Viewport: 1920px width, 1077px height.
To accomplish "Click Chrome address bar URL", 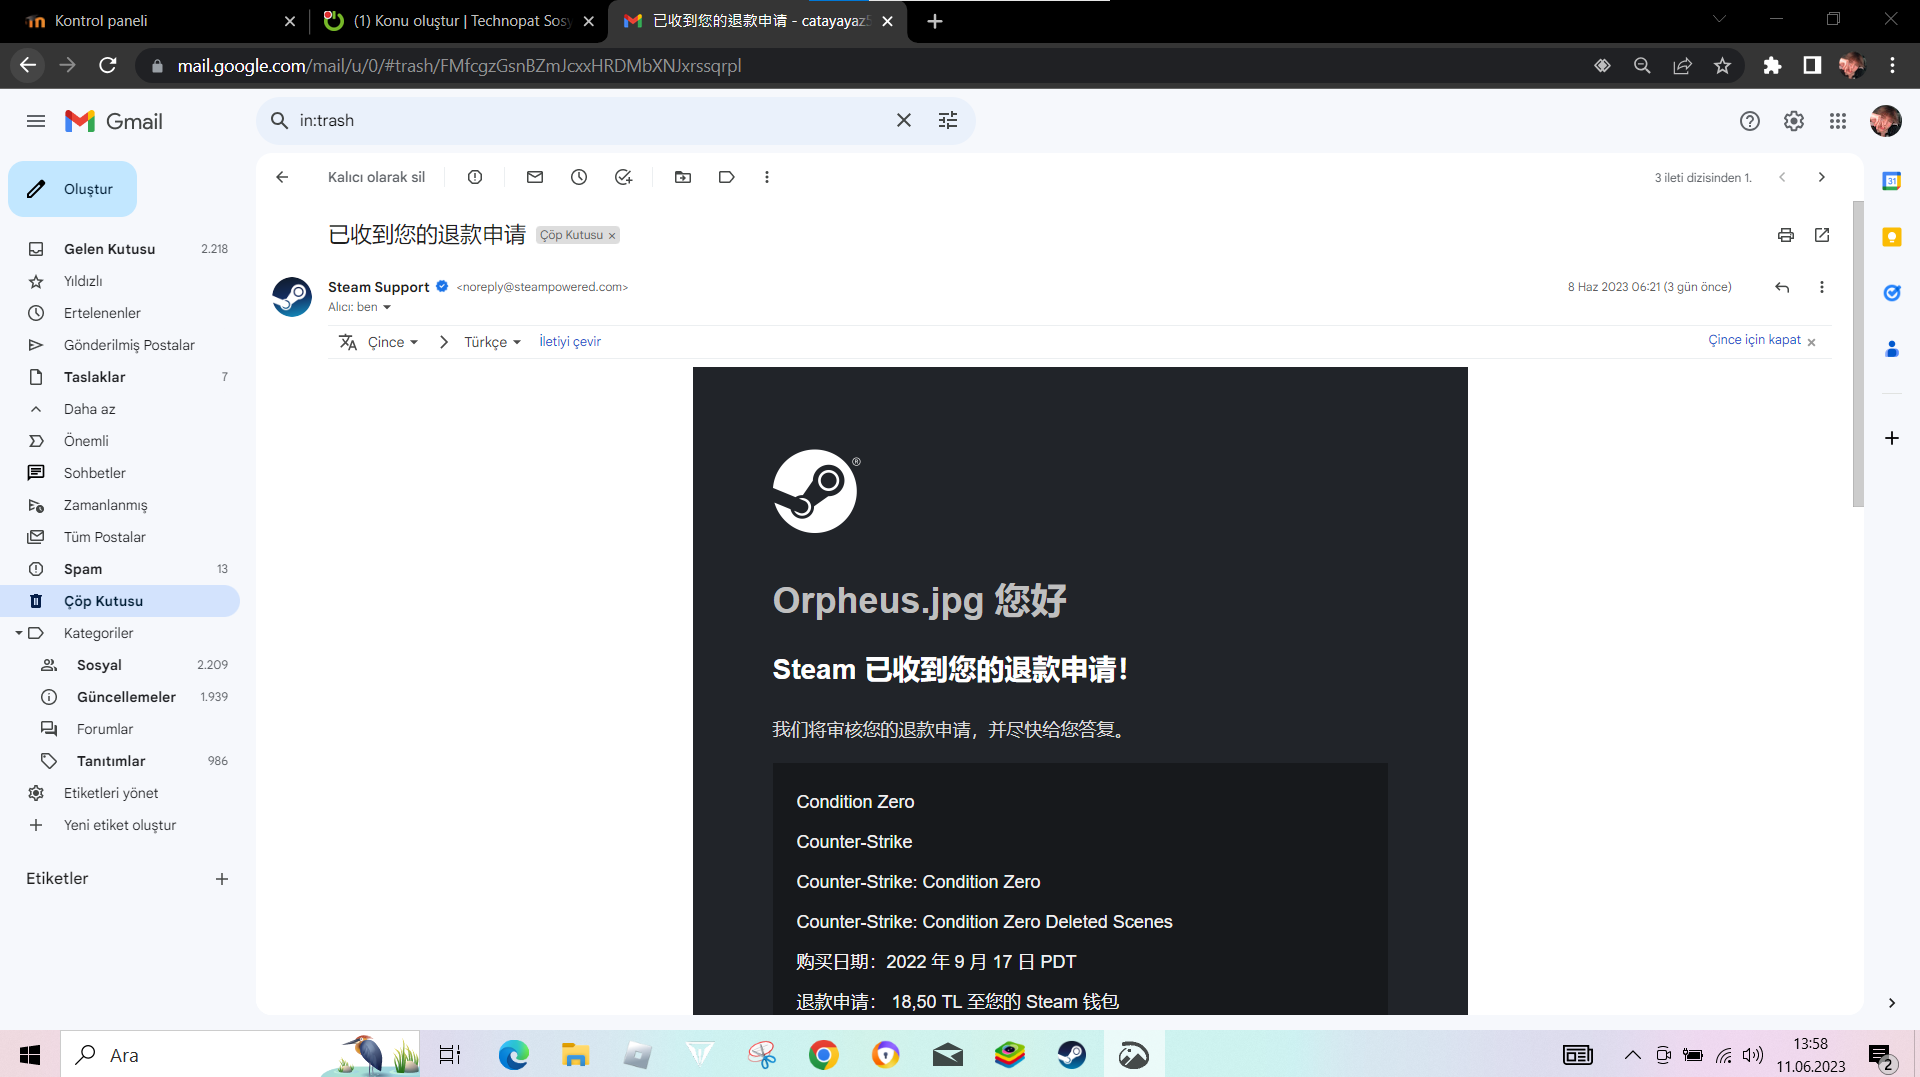I will coord(460,66).
